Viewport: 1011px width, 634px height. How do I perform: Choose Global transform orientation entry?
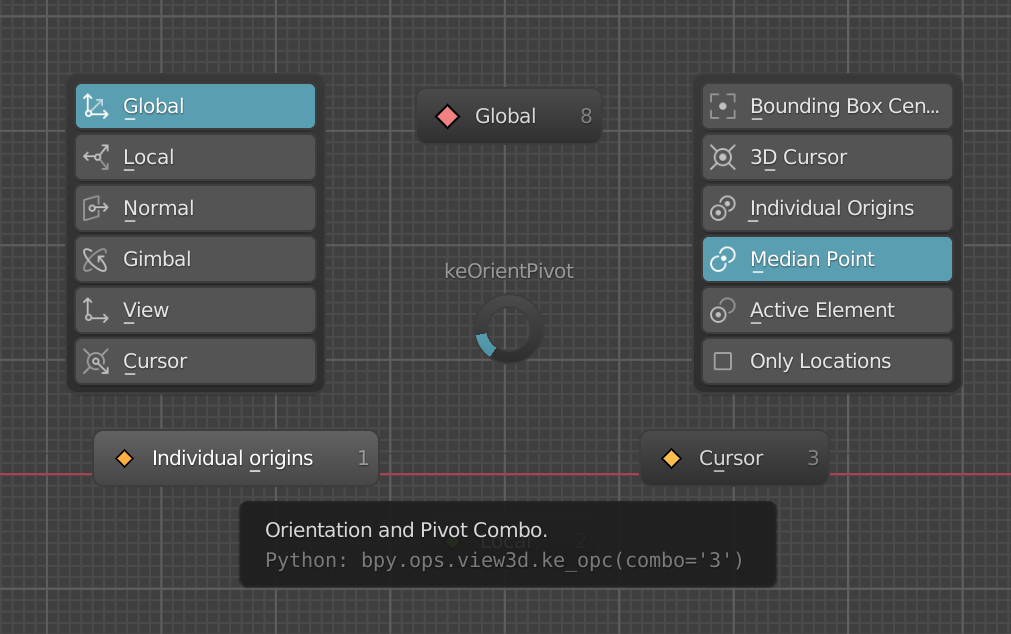[x=195, y=106]
